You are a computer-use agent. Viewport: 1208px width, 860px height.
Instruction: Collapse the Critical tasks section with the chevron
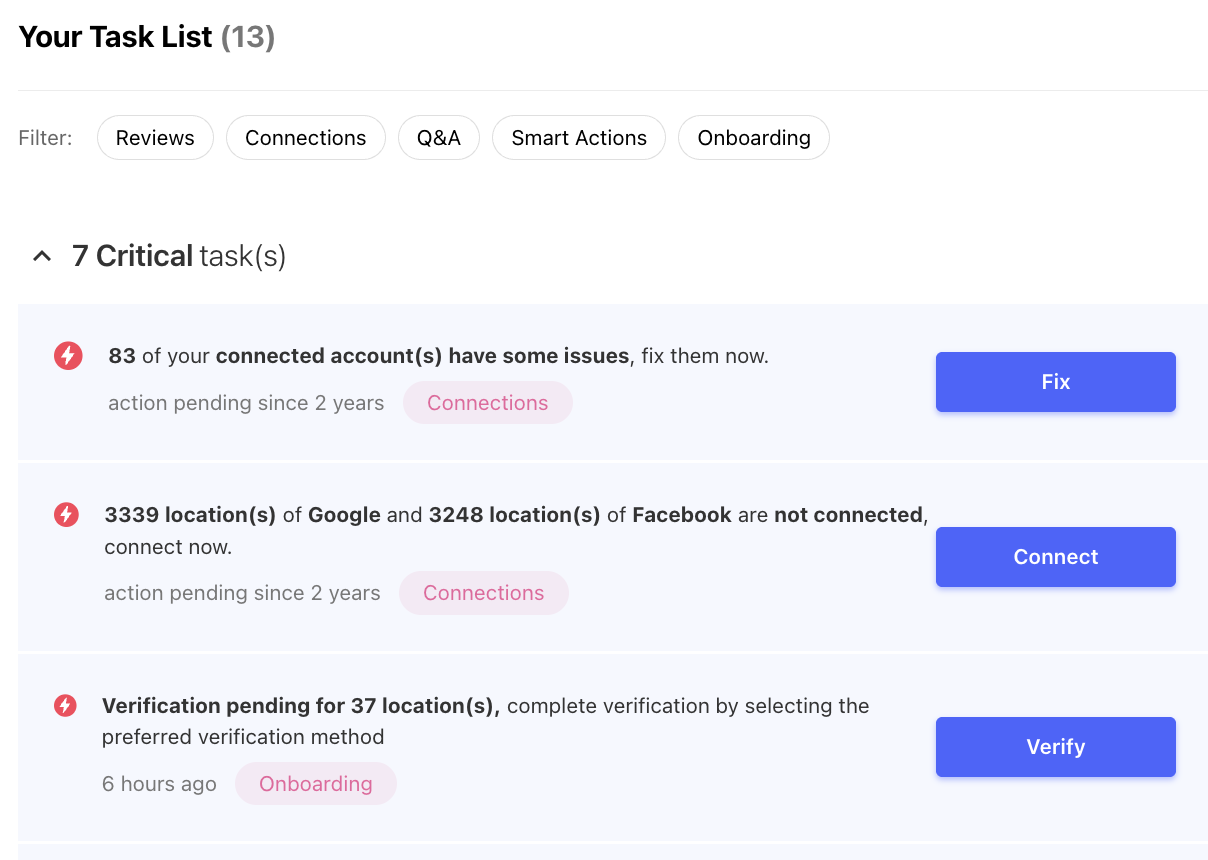click(42, 256)
